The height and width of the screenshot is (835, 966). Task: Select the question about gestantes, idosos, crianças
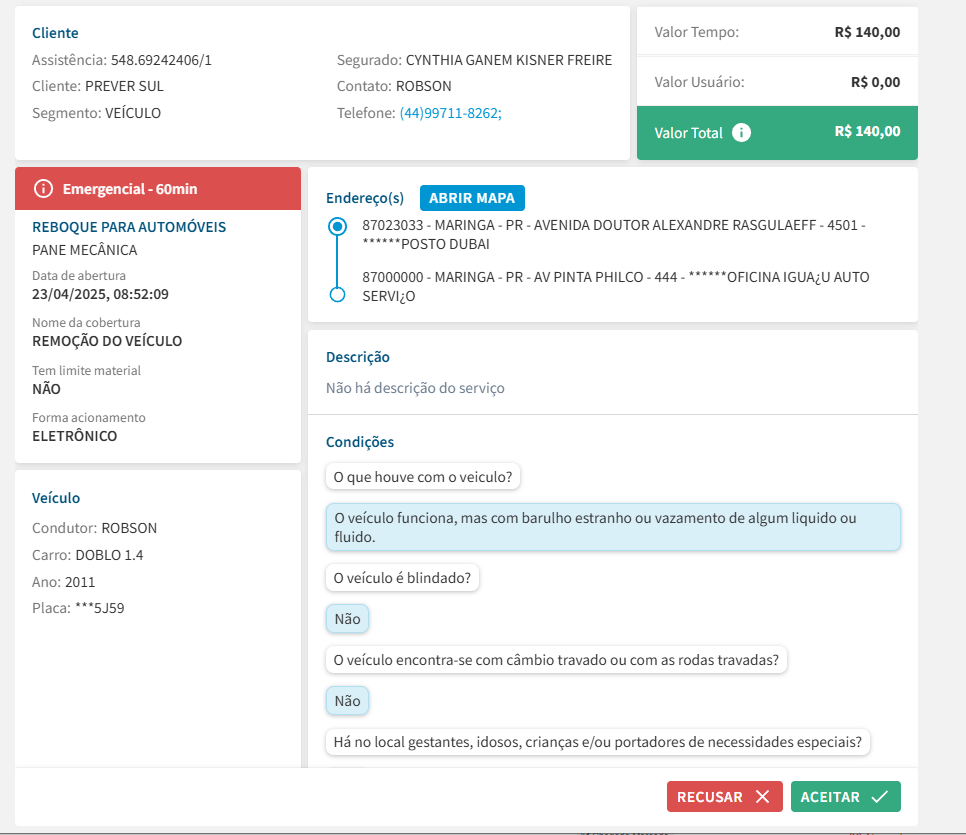click(x=598, y=742)
